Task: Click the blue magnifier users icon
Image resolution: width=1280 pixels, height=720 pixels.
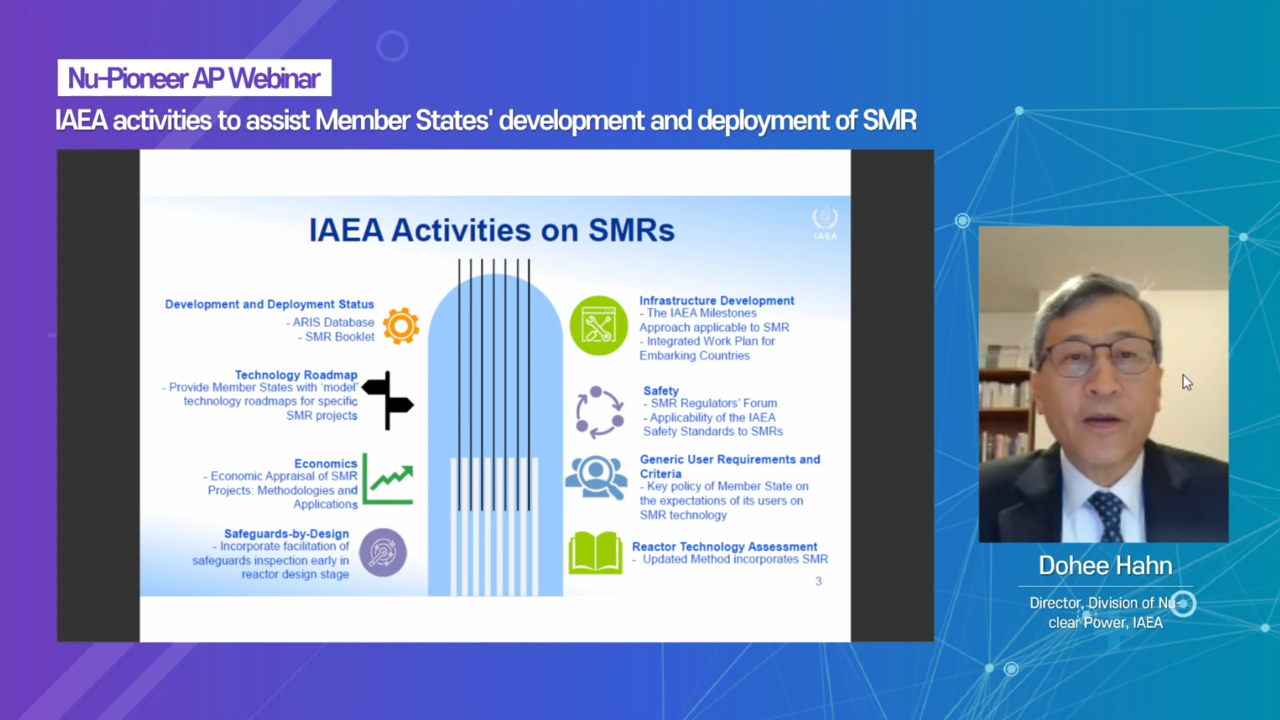Action: coord(596,478)
